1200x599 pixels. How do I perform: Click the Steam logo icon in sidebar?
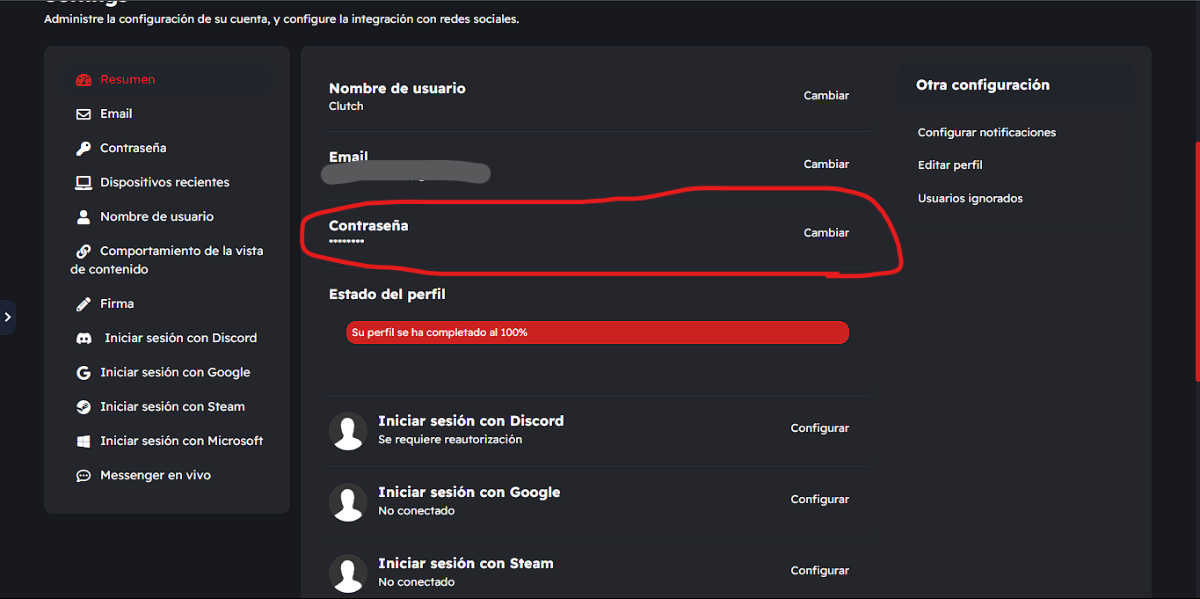84,407
